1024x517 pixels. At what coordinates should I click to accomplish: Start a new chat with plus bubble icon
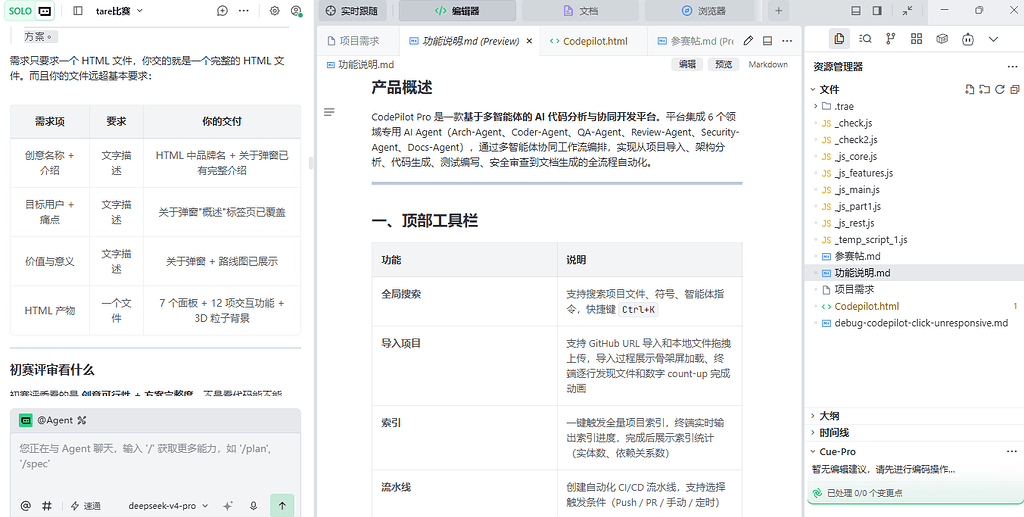(223, 10)
